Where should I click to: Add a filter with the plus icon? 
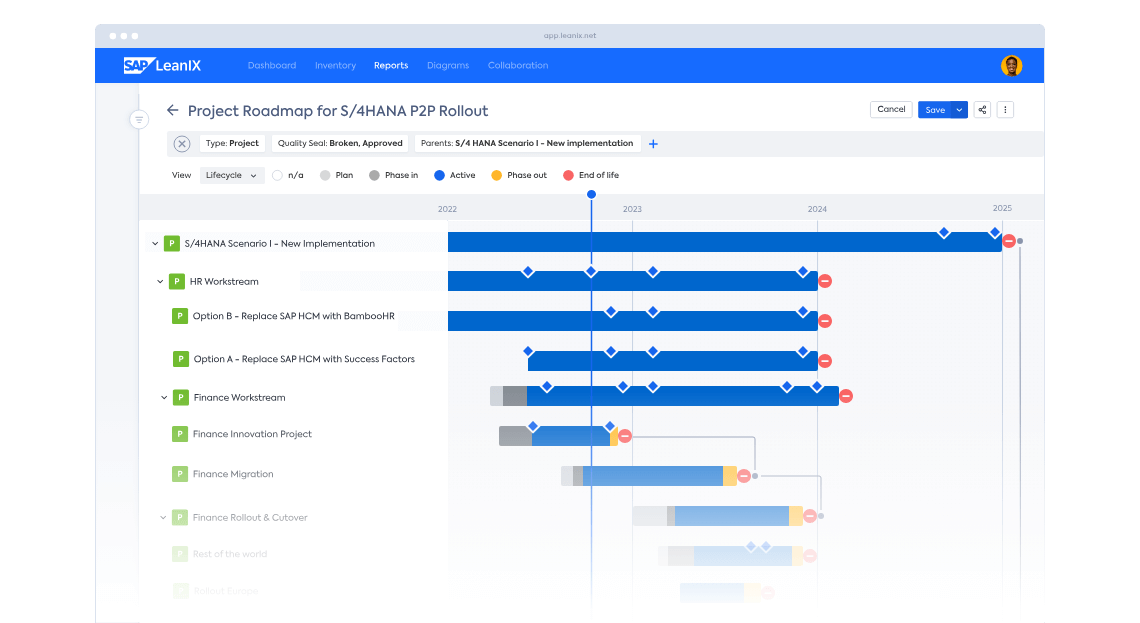pyautogui.click(x=653, y=144)
